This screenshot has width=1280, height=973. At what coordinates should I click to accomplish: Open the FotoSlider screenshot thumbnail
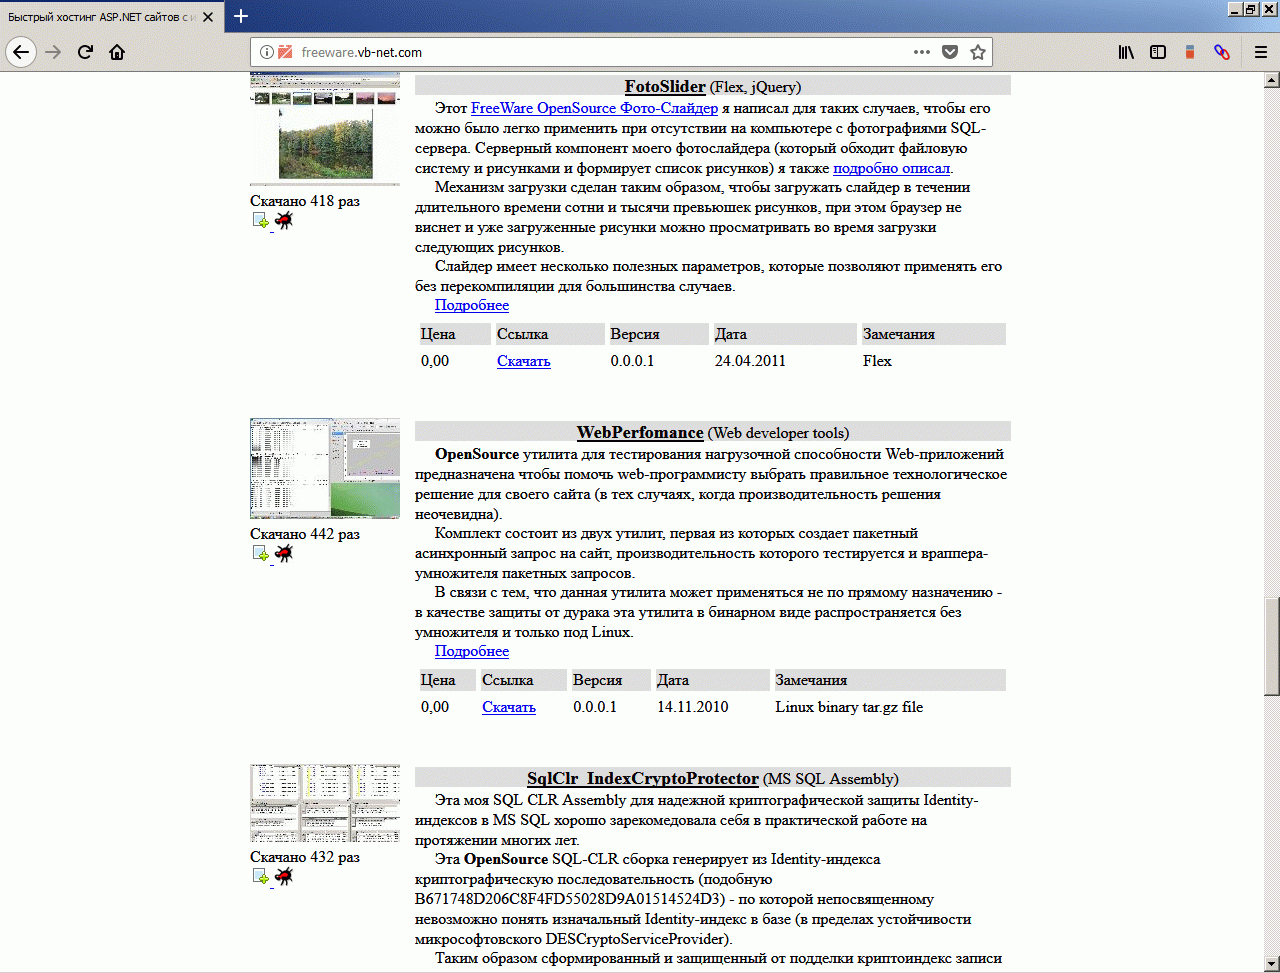coord(325,129)
